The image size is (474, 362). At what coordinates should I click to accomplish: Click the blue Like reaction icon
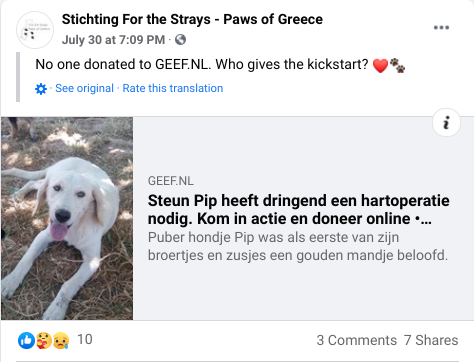click(x=26, y=340)
